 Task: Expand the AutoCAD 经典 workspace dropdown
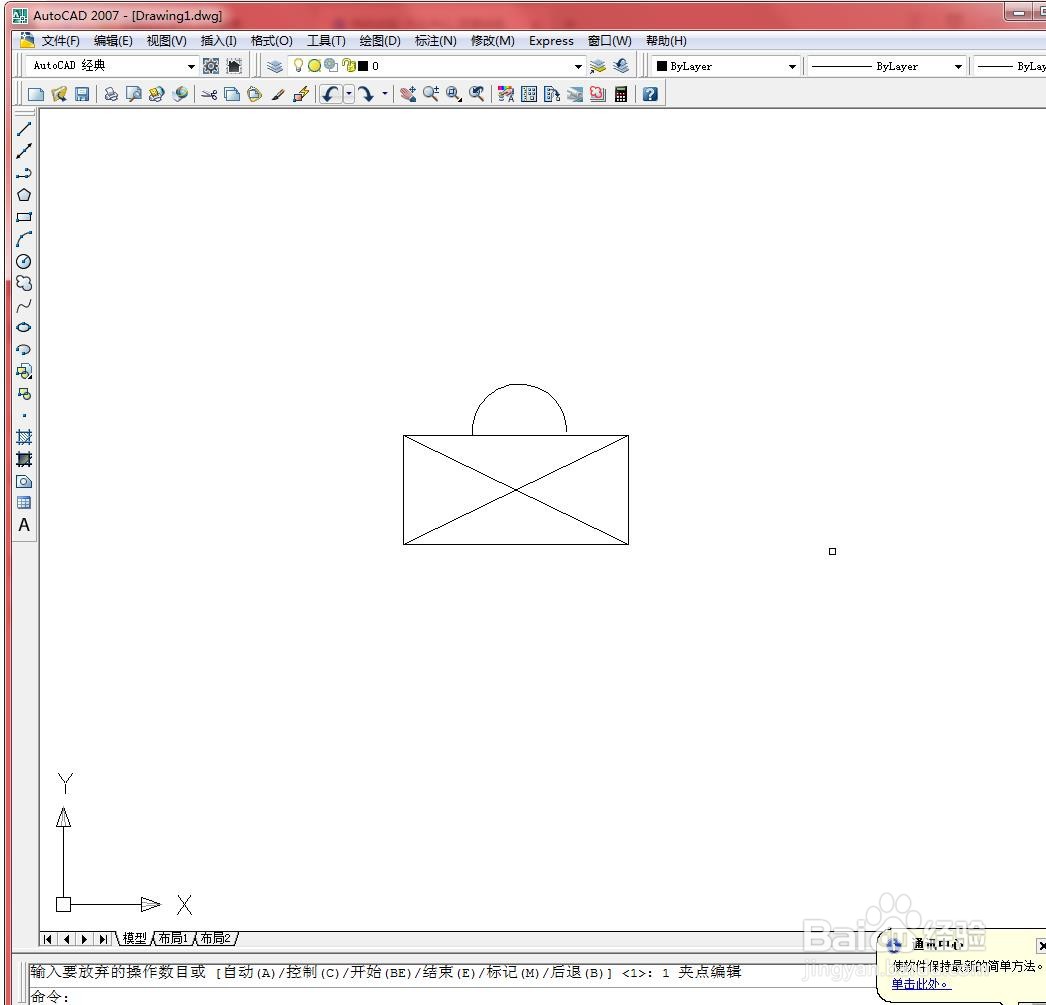pyautogui.click(x=191, y=66)
